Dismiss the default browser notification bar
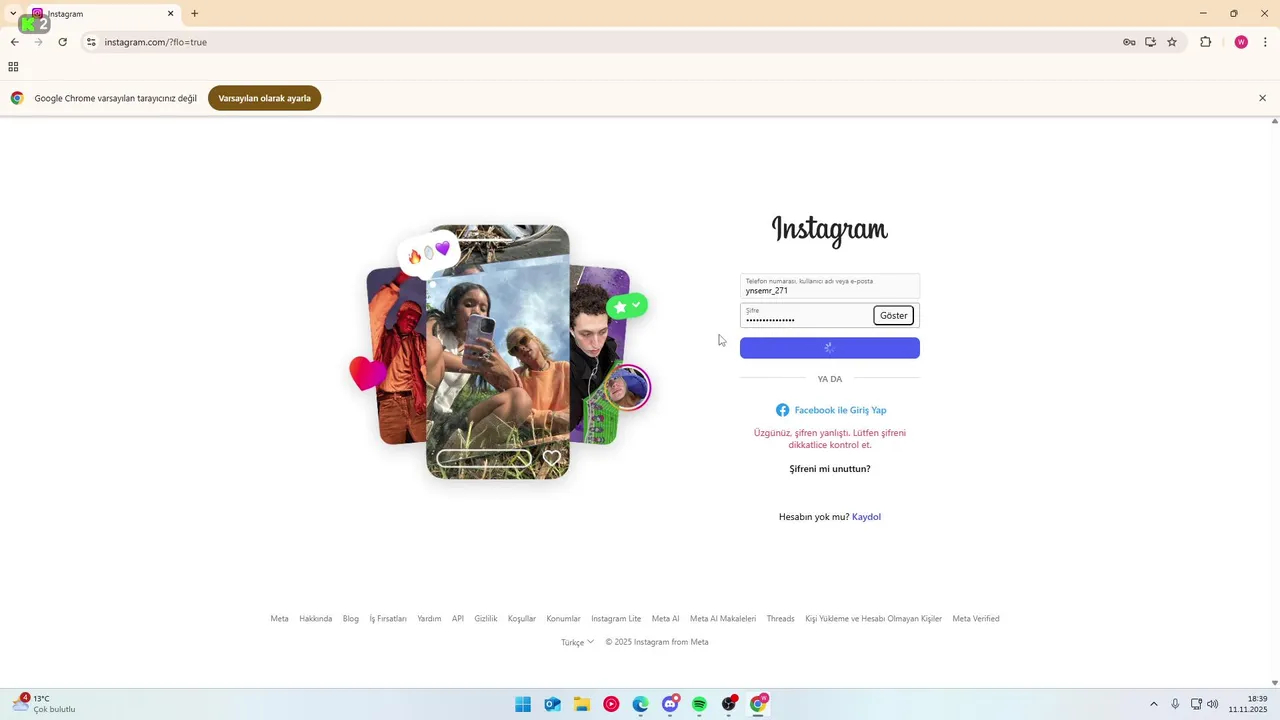Image resolution: width=1280 pixels, height=720 pixels. [x=1262, y=98]
